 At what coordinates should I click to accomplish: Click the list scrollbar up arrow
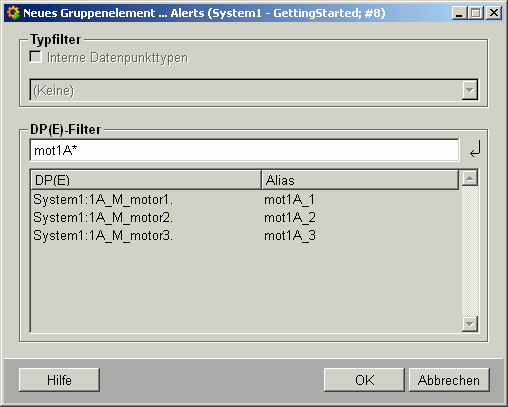point(470,178)
